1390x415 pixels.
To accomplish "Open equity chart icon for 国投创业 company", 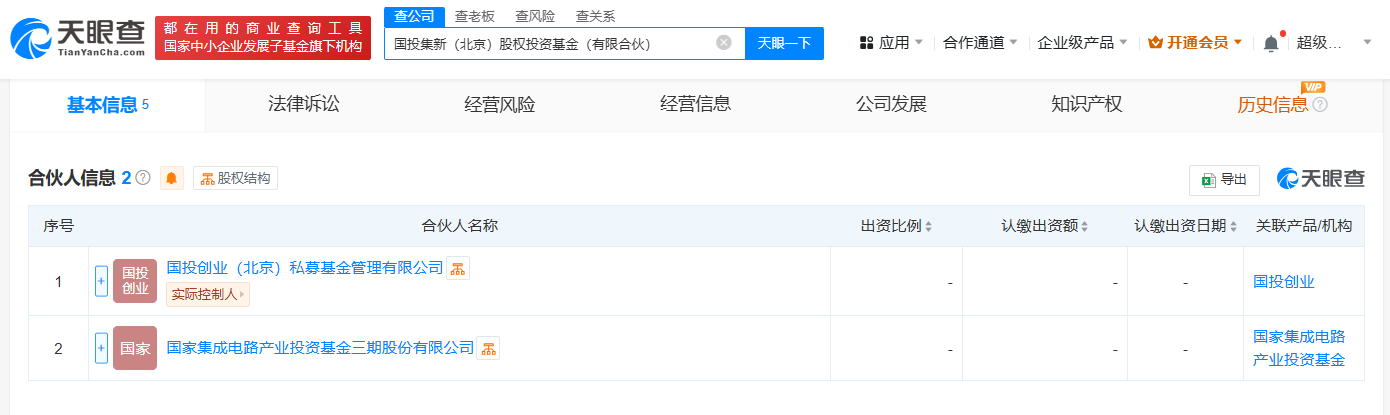I will coord(458,268).
